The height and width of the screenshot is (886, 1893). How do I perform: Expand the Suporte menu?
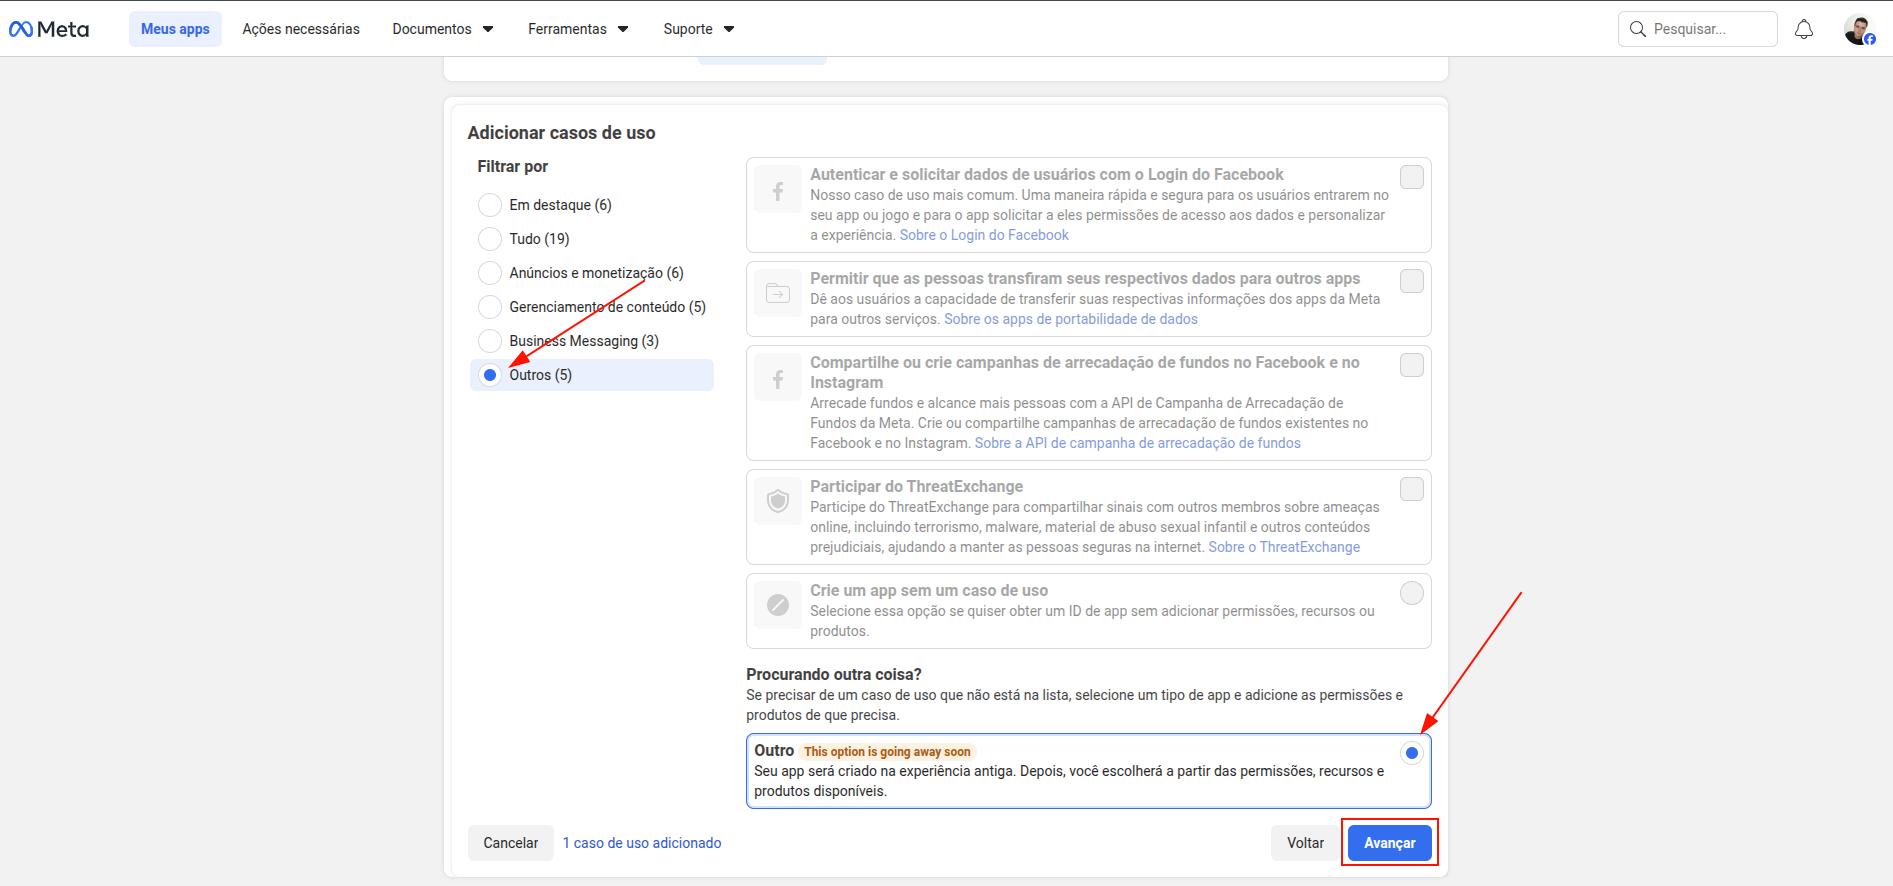tap(698, 29)
